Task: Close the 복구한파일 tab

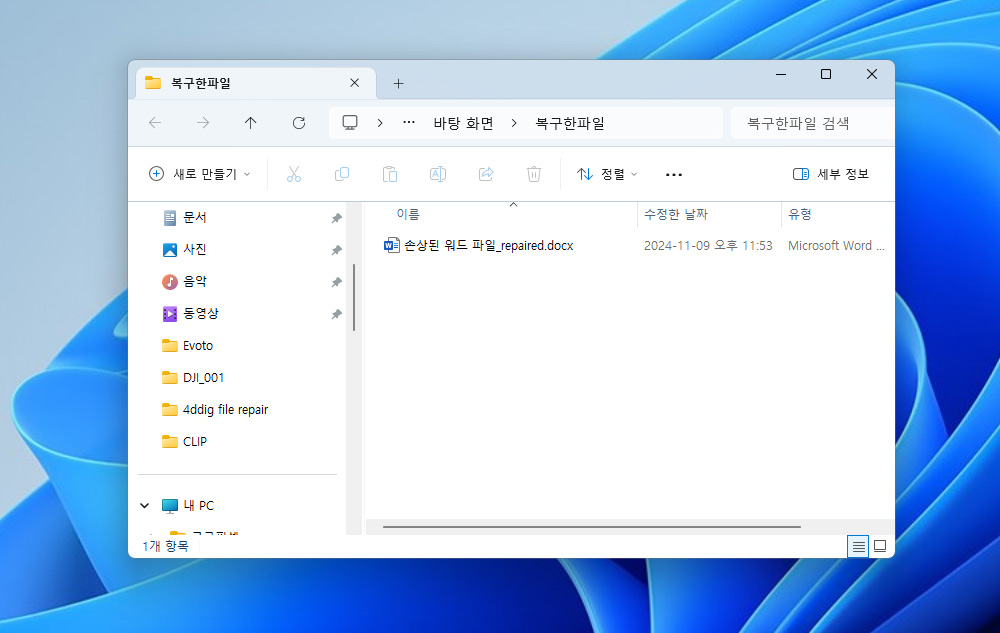Action: (355, 83)
